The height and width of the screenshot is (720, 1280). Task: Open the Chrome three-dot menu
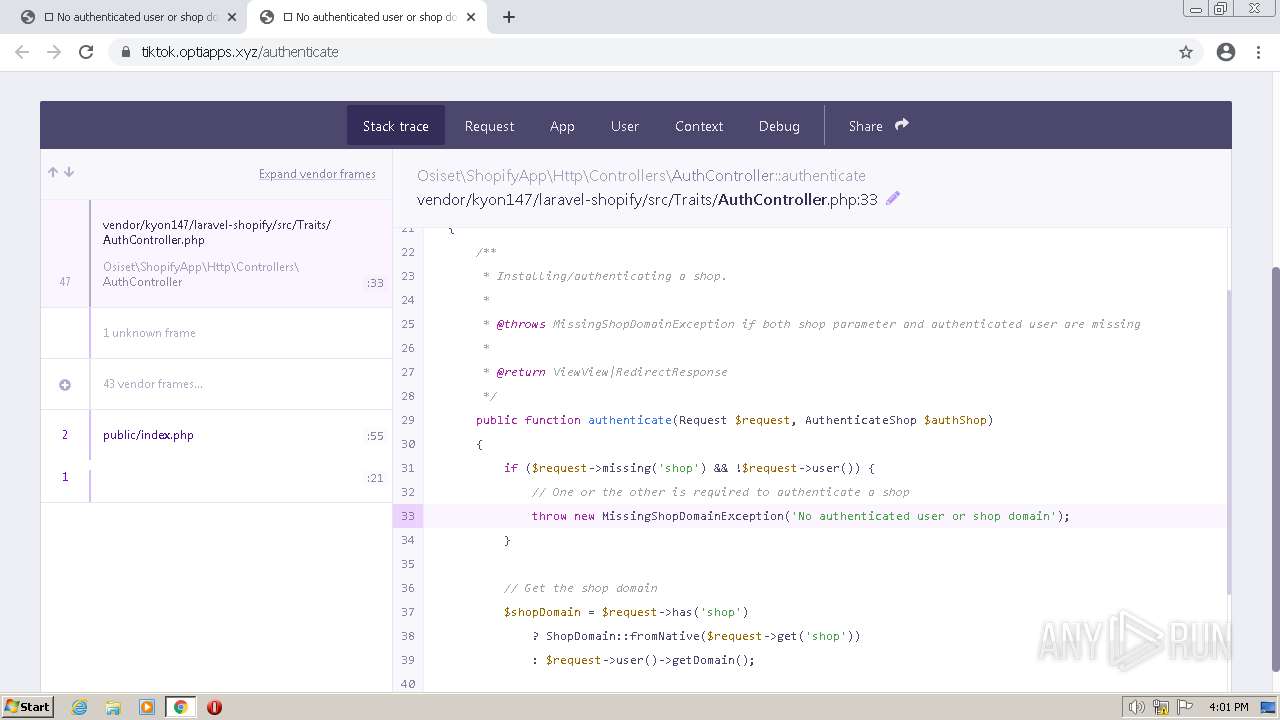pyautogui.click(x=1258, y=52)
